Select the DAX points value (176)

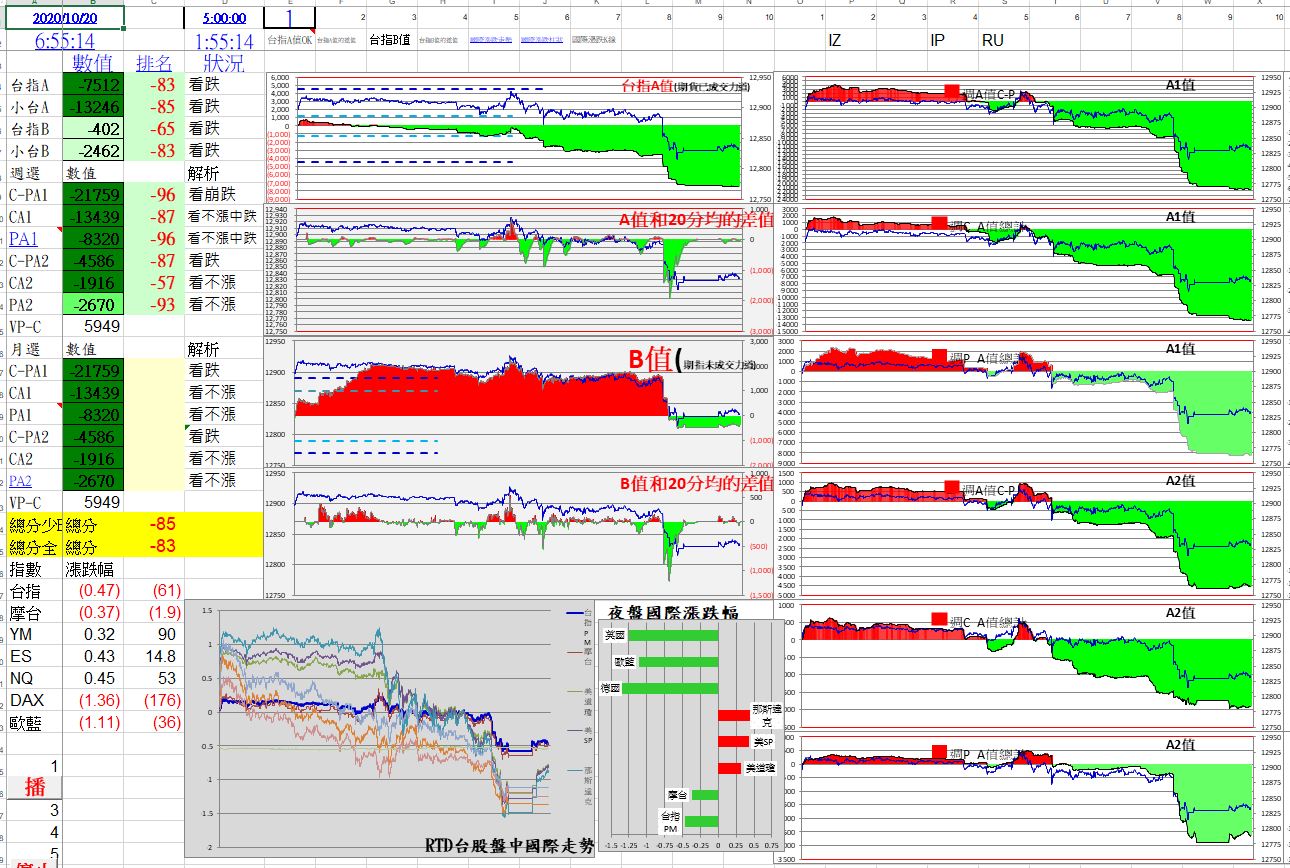(x=154, y=700)
